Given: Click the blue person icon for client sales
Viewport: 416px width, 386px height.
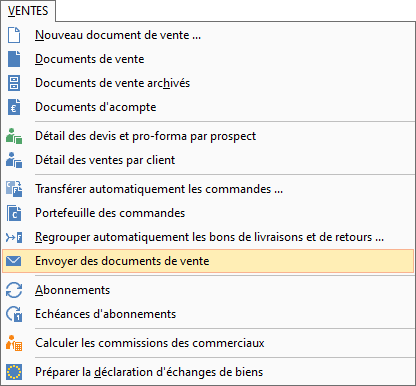Looking at the screenshot, I should pyautogui.click(x=14, y=160).
